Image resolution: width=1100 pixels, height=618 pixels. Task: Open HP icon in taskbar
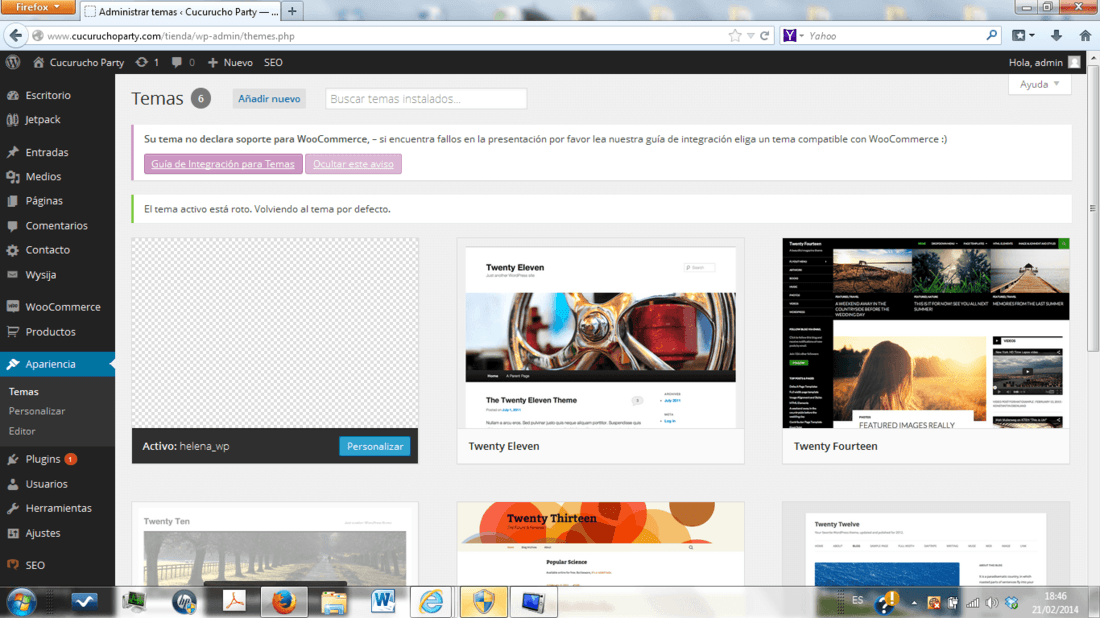click(x=184, y=602)
